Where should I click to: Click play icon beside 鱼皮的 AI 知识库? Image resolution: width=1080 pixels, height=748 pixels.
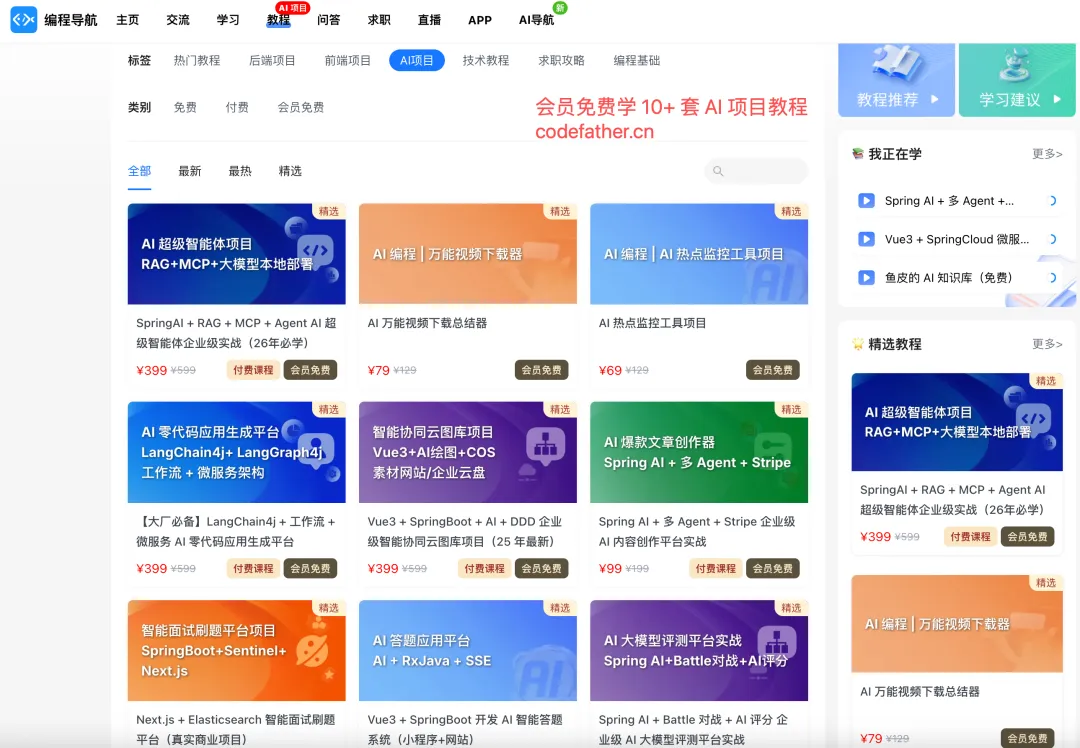tap(866, 278)
